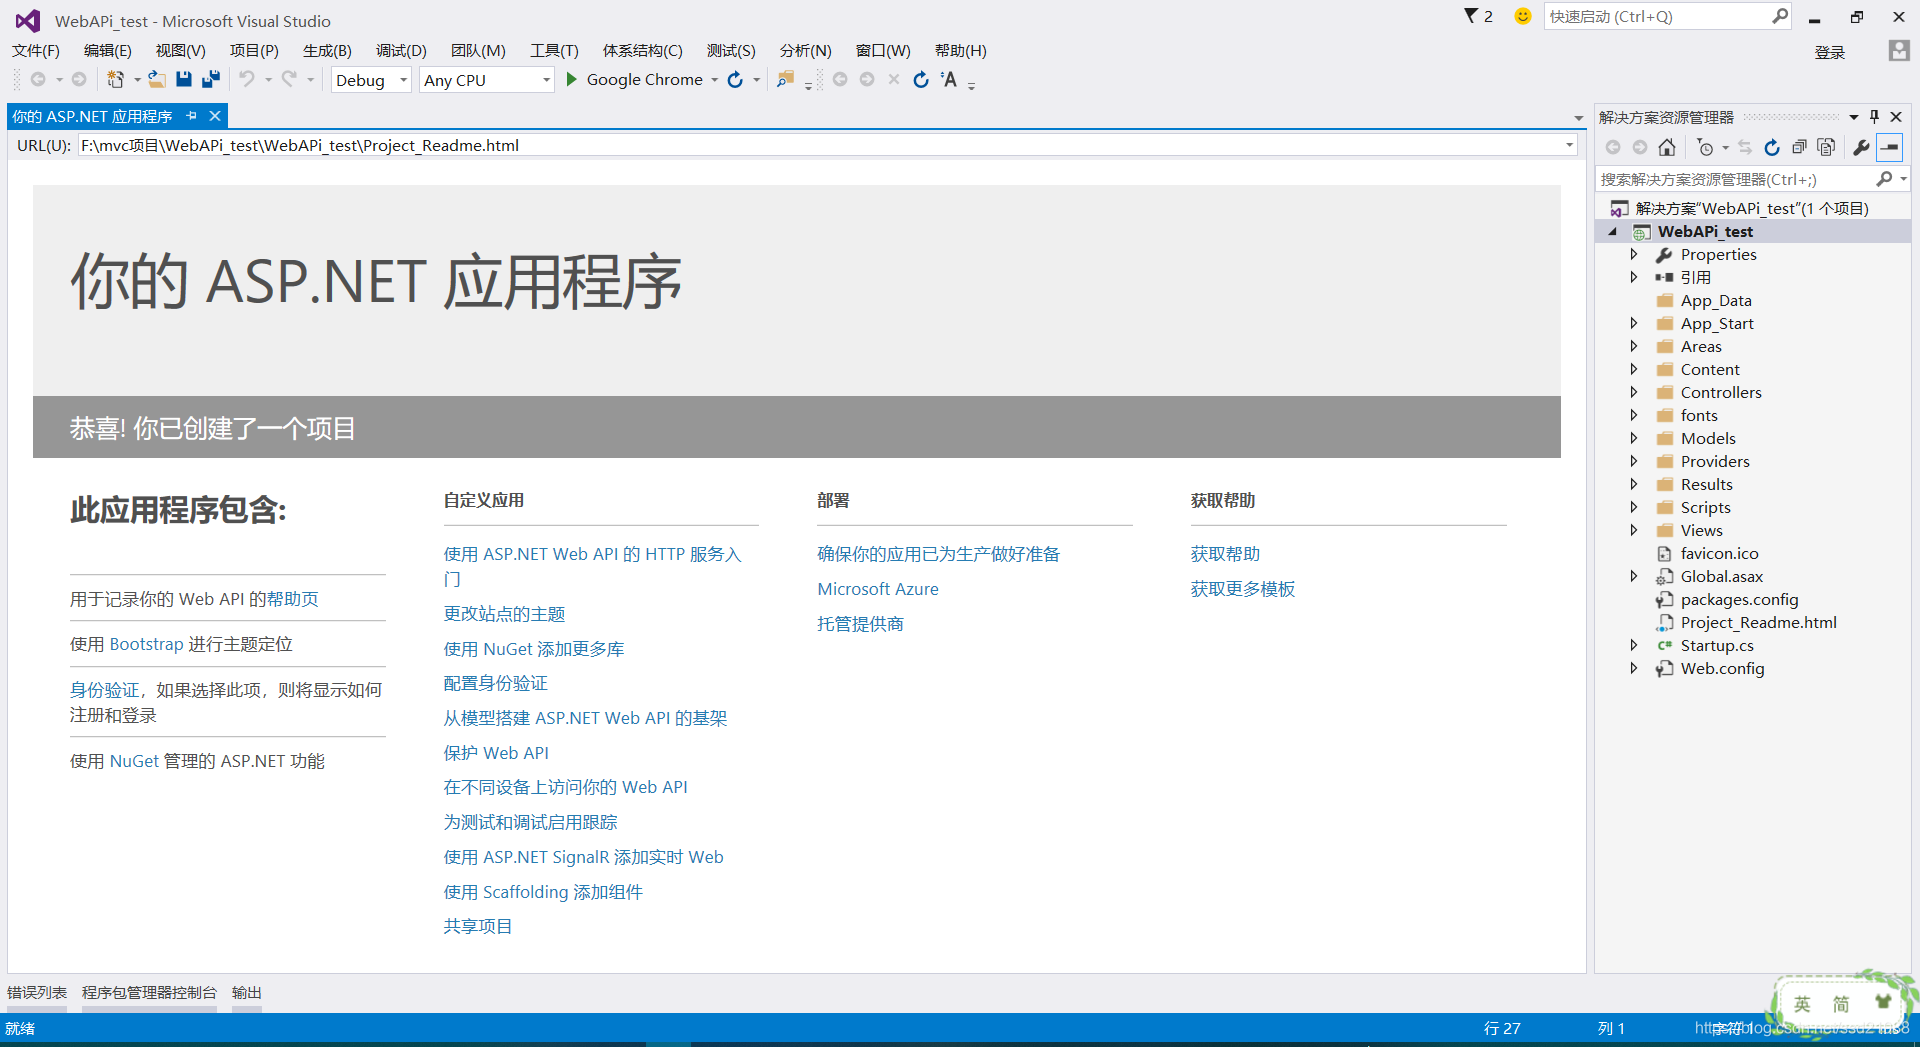1920x1047 pixels.
Task: Click the Solution Explorer search magnifier icon
Action: coord(1884,179)
